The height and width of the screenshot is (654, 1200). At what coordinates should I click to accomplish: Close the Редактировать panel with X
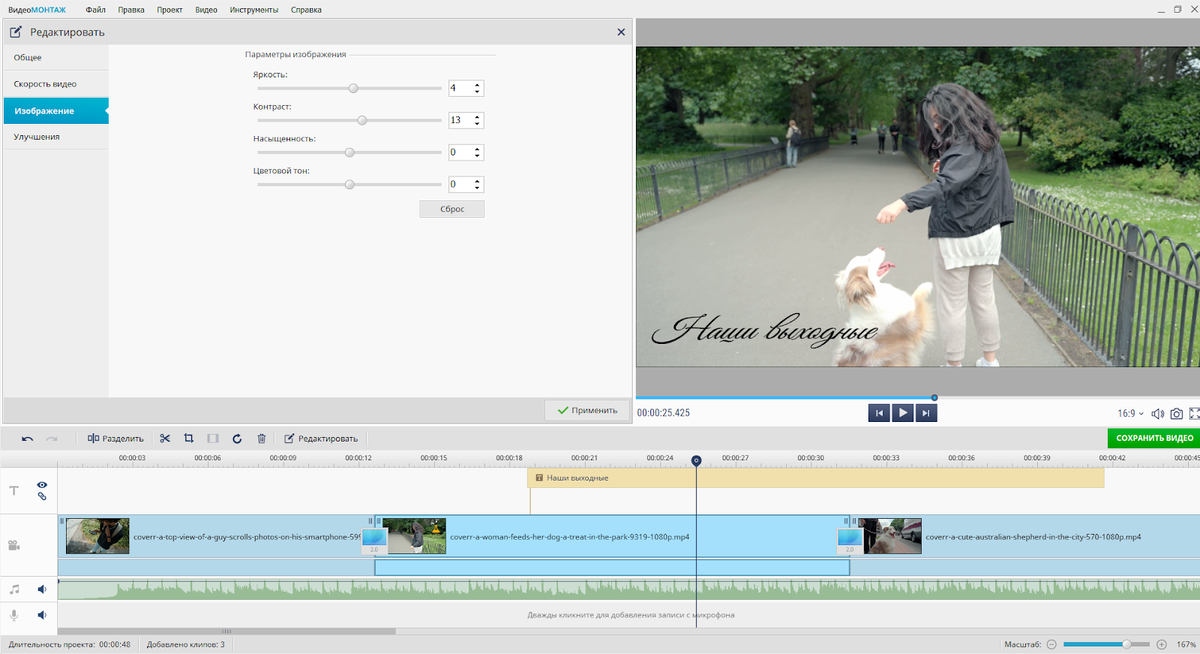pyautogui.click(x=621, y=32)
